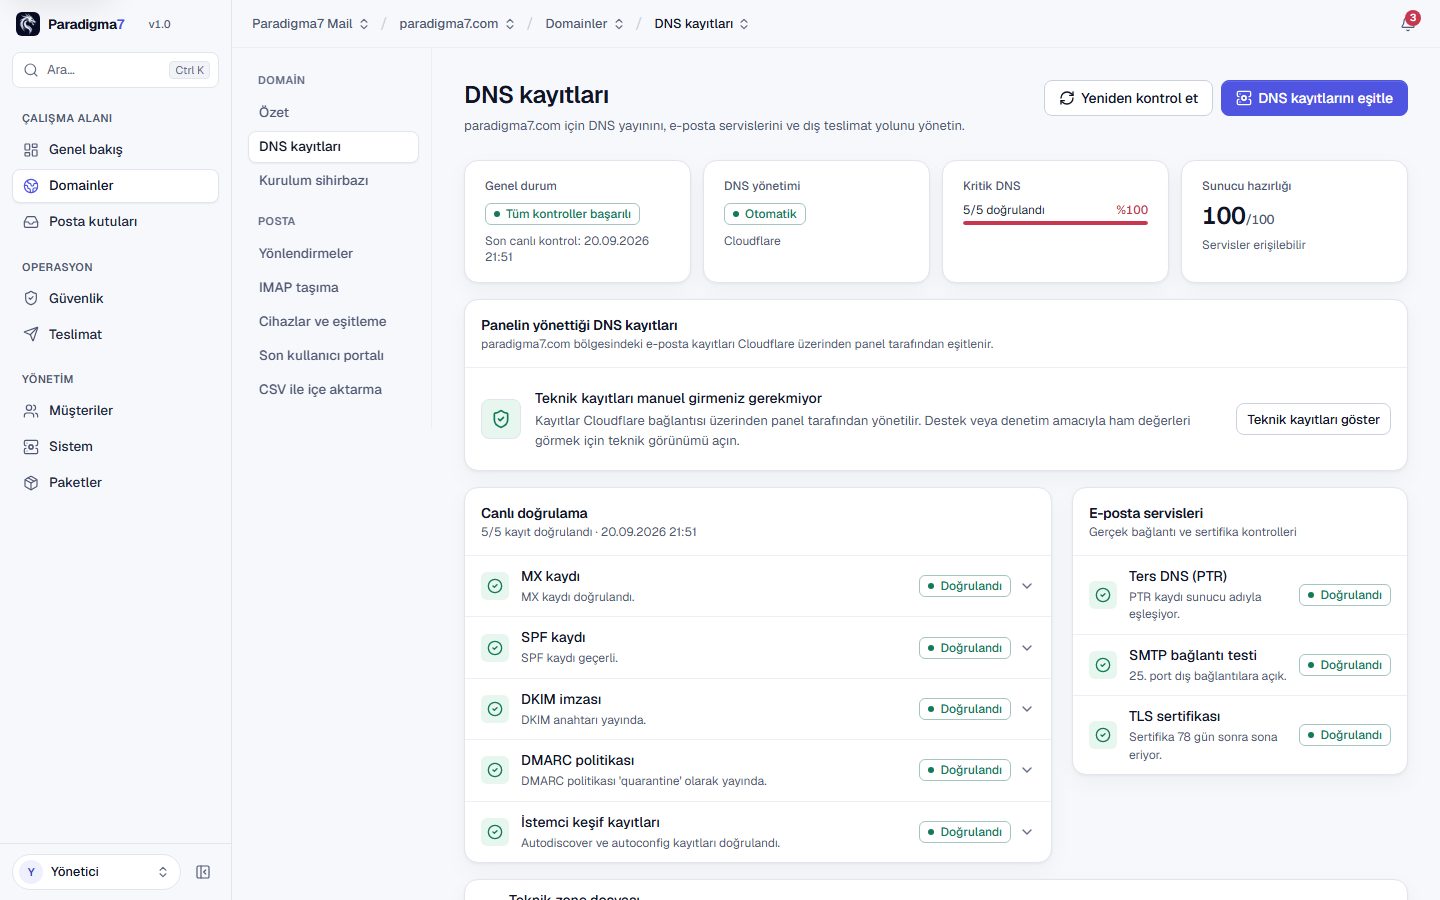Click the Paradigma7 logo icon

(28, 24)
